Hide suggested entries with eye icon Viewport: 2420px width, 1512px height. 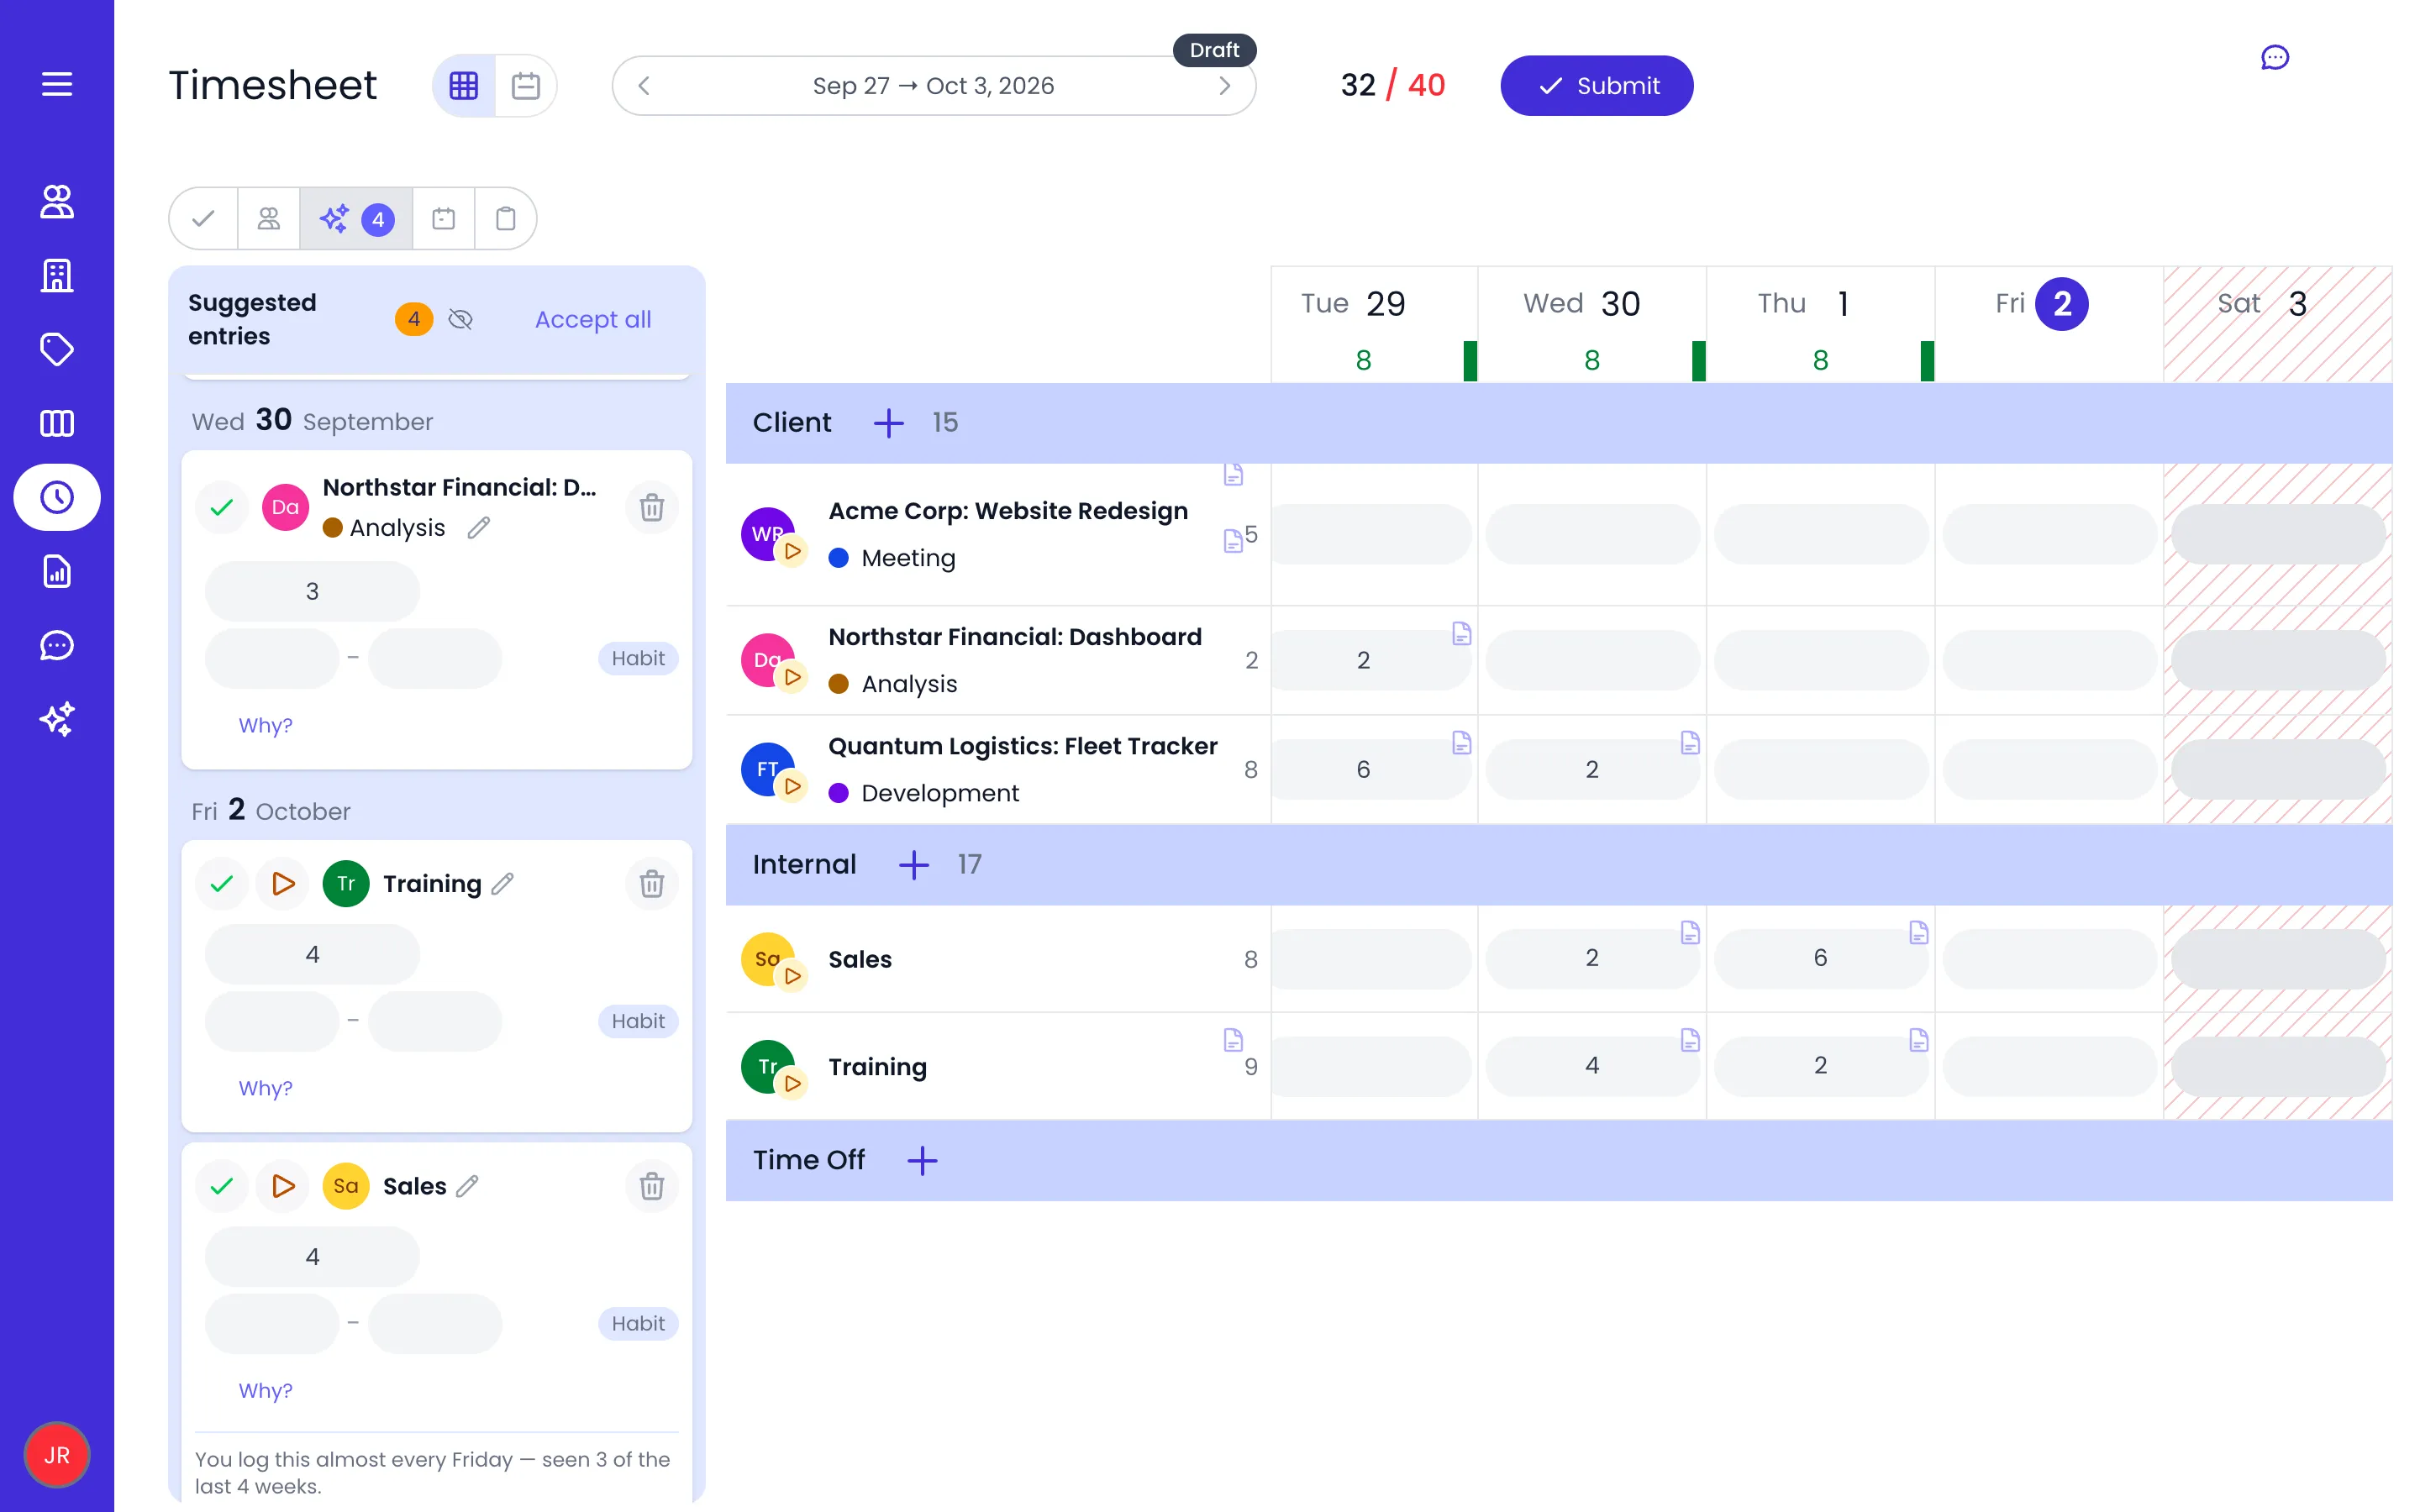click(460, 319)
